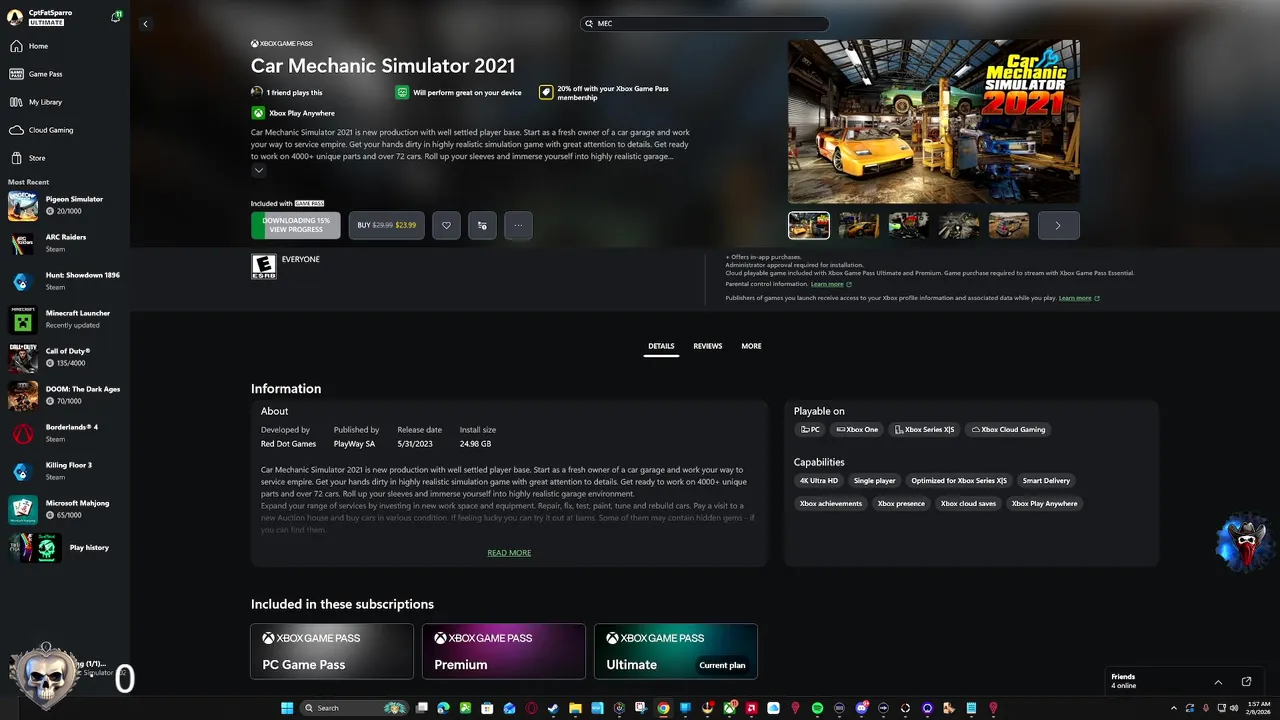Go back with the arrow icon
The height and width of the screenshot is (720, 1280).
pyautogui.click(x=145, y=24)
